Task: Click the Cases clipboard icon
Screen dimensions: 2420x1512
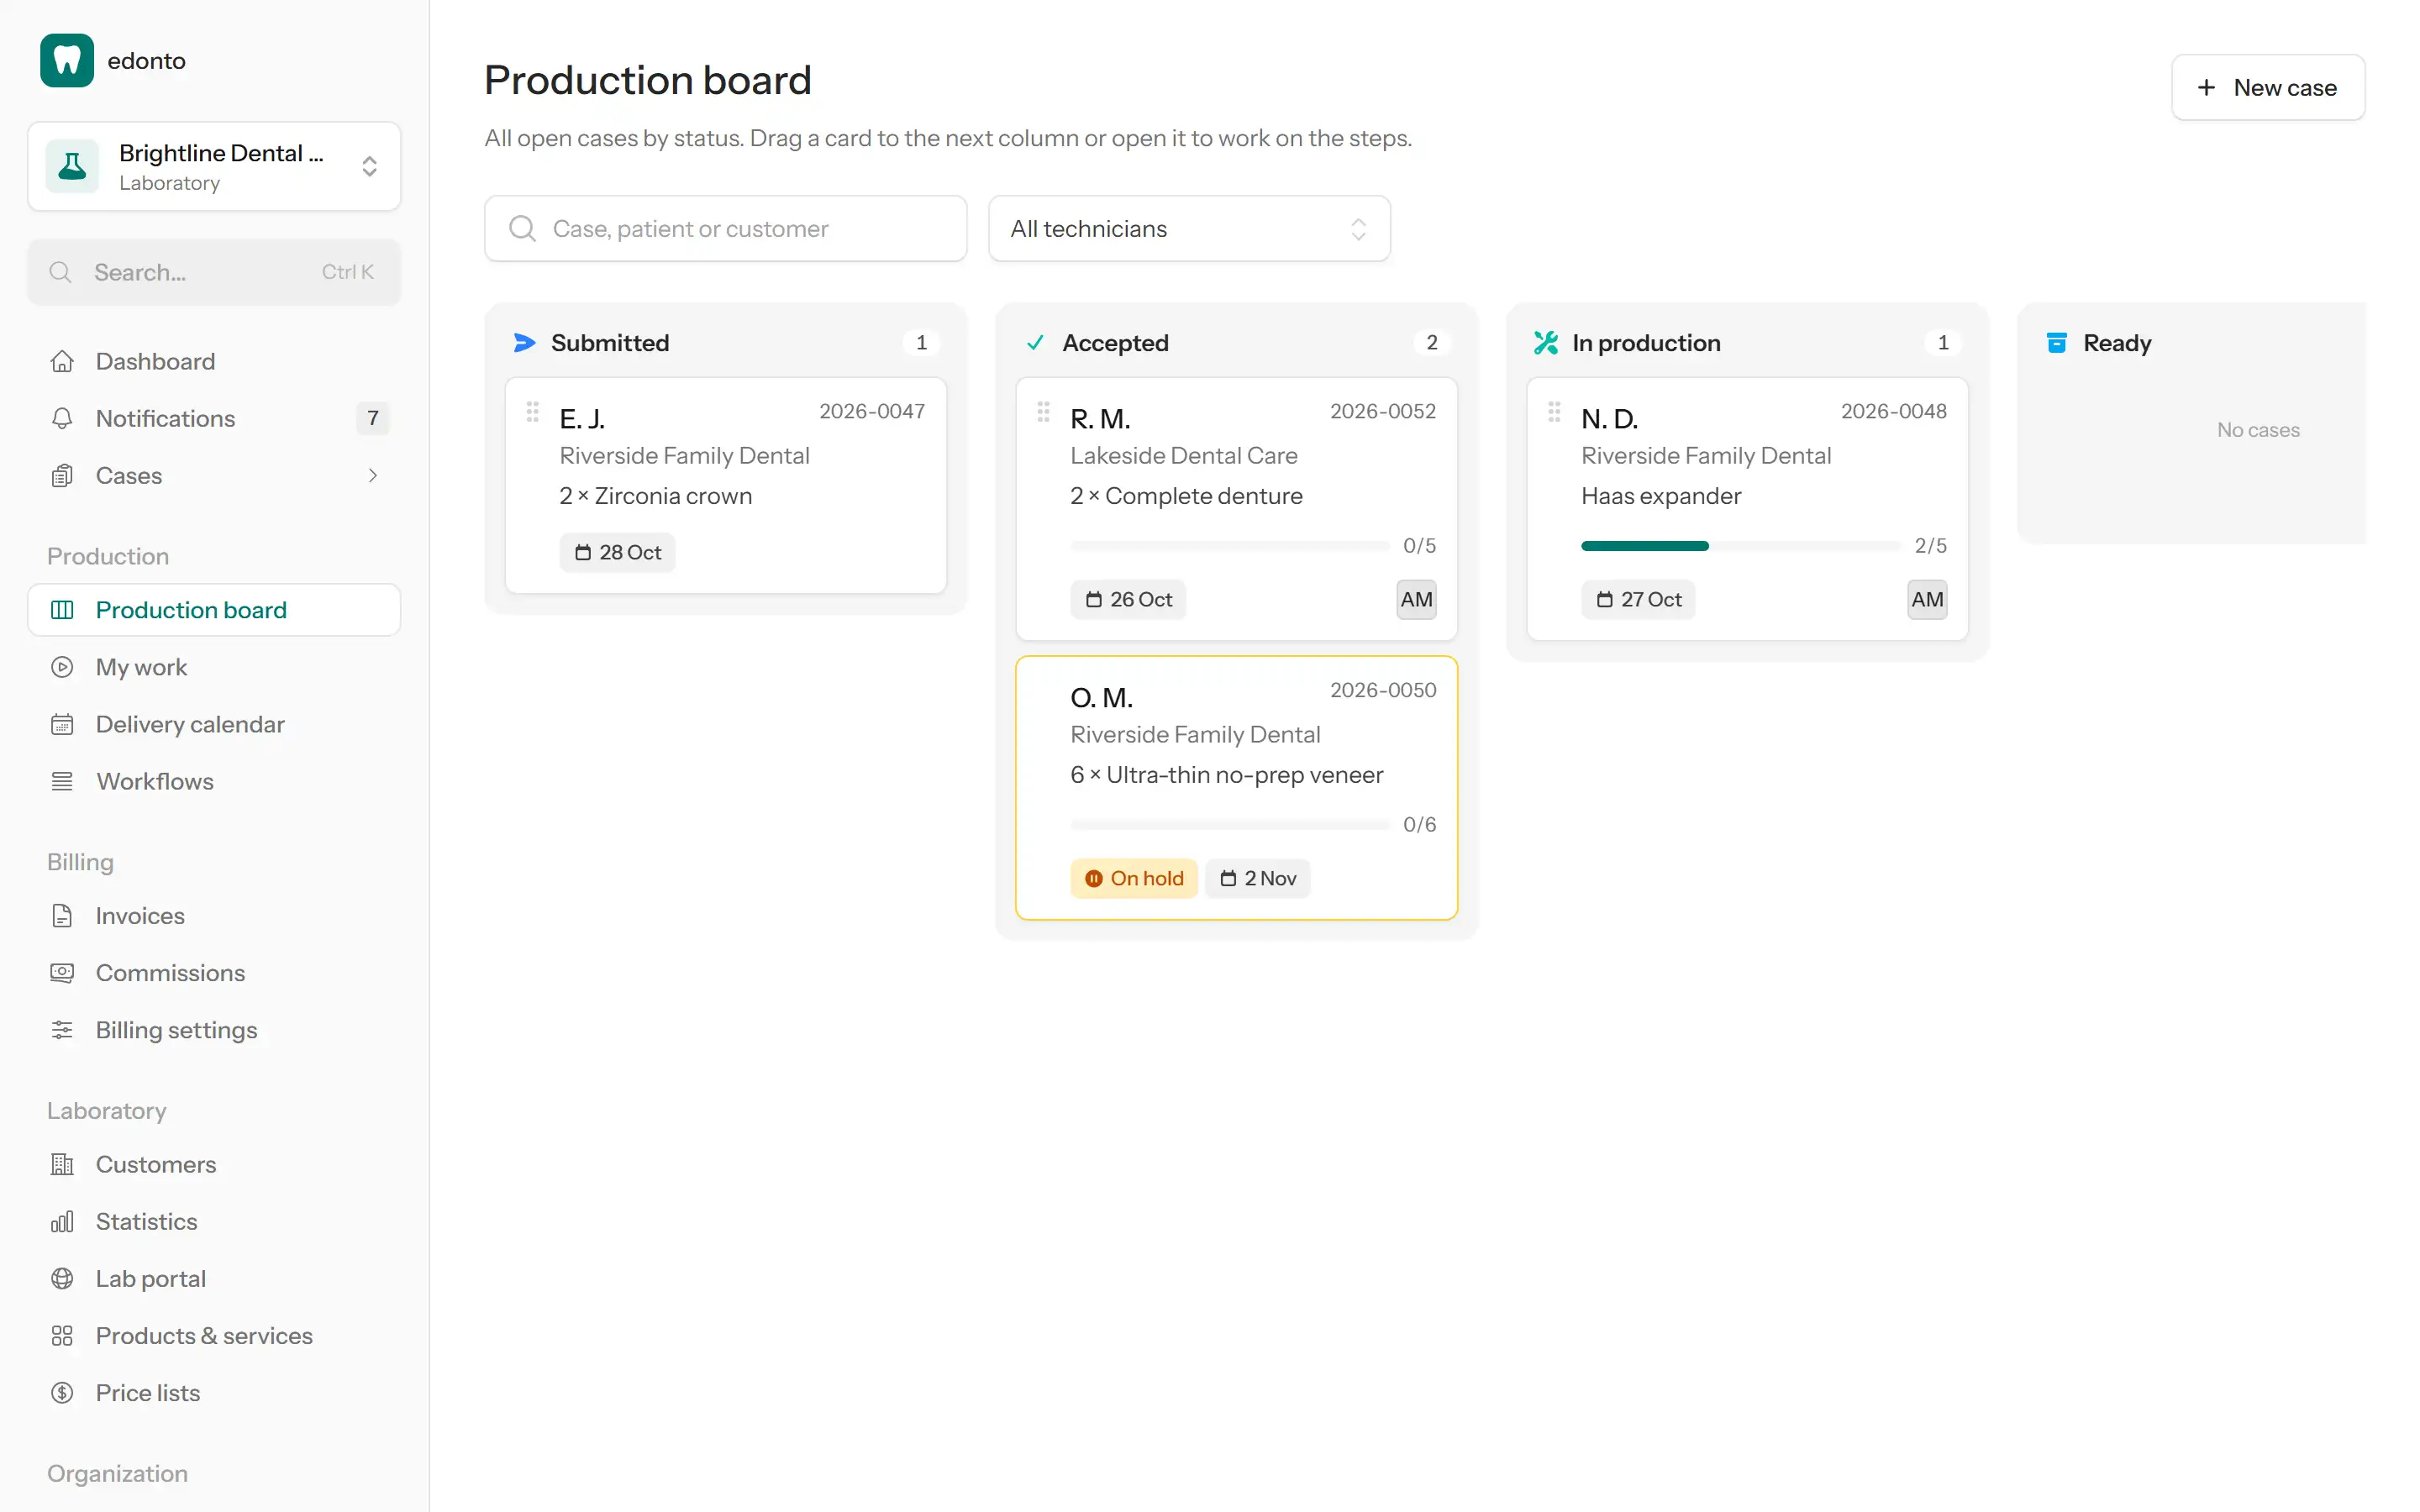Action: tap(62, 475)
